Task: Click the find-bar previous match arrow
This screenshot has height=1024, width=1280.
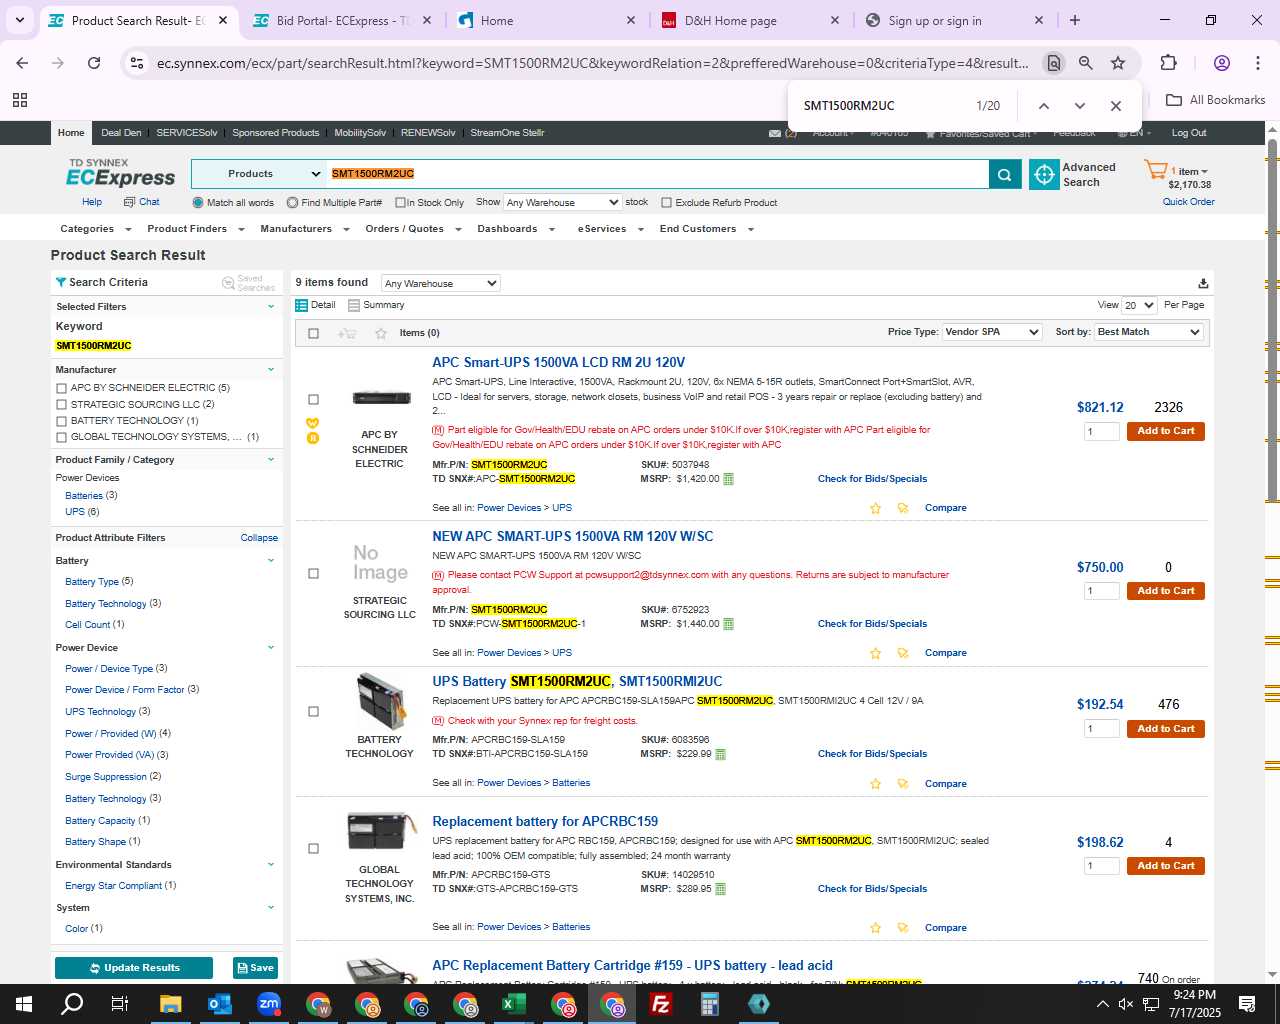Action: 1043,106
